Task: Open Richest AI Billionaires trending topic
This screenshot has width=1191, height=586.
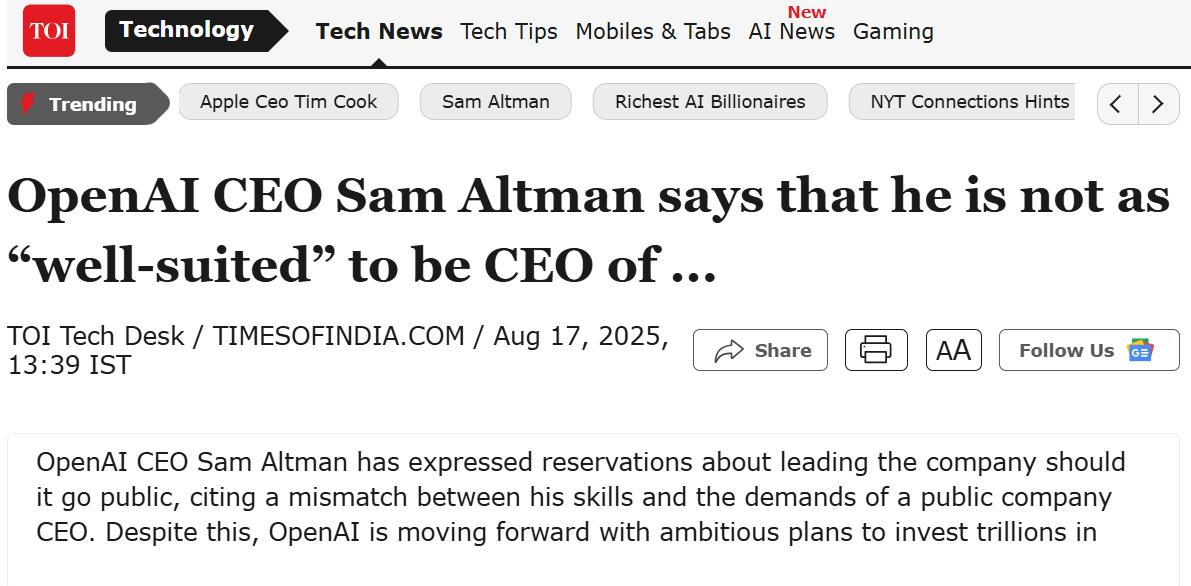Action: point(710,102)
